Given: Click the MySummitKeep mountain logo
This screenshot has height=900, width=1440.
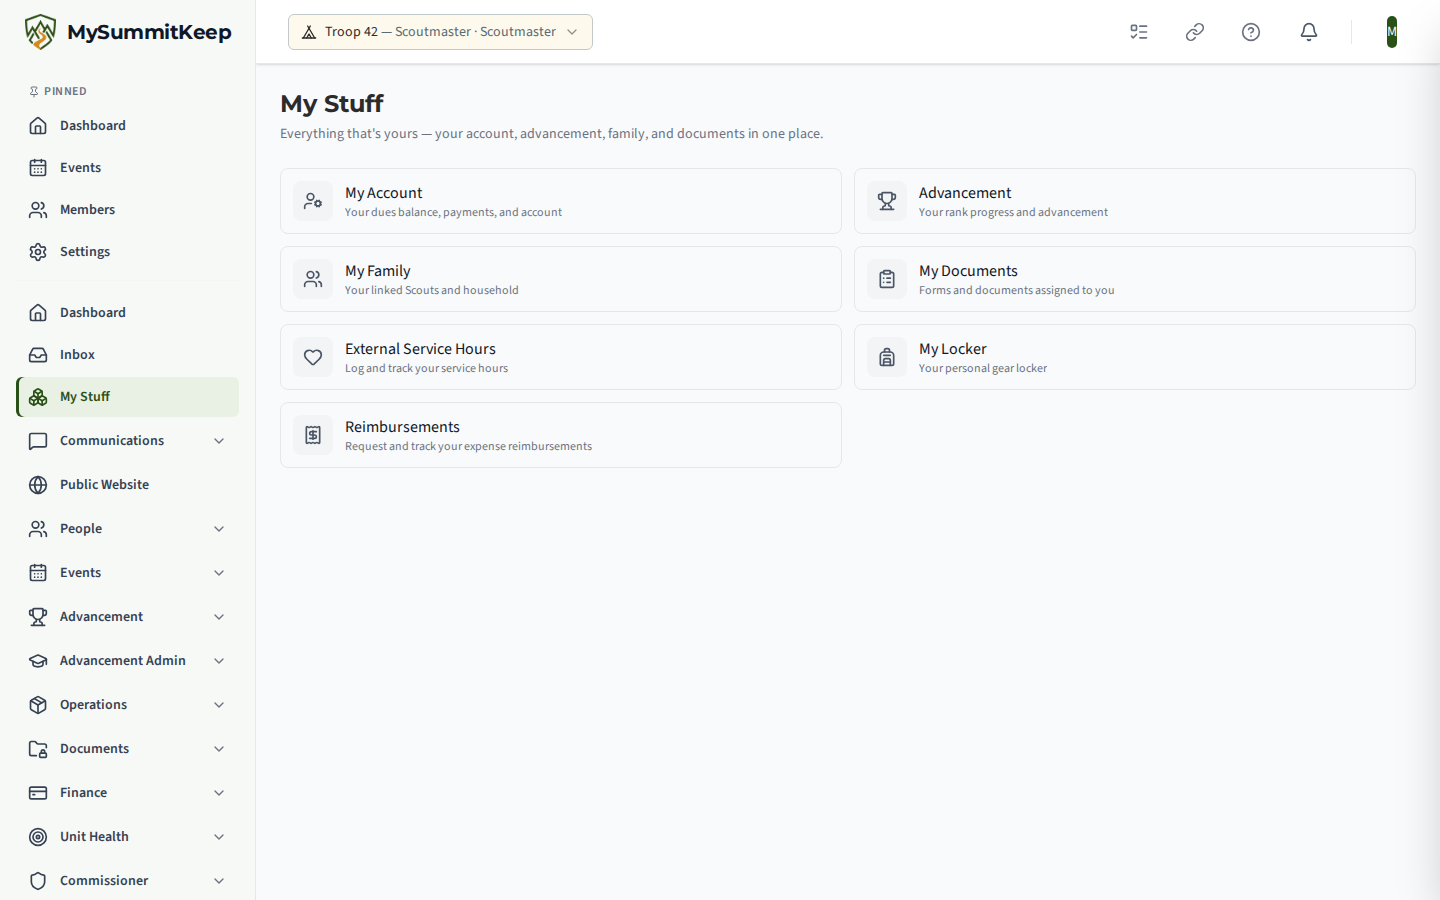Looking at the screenshot, I should click(40, 32).
